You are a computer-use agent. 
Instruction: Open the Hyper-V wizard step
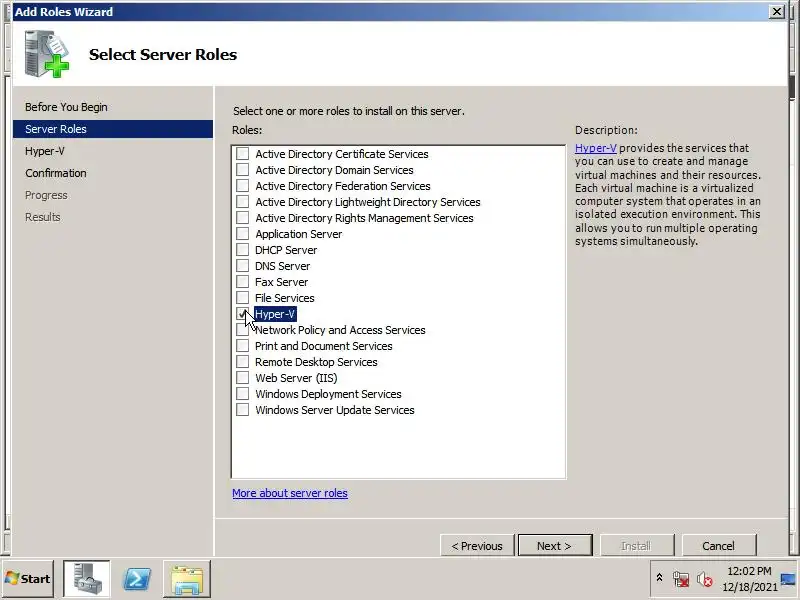(45, 151)
